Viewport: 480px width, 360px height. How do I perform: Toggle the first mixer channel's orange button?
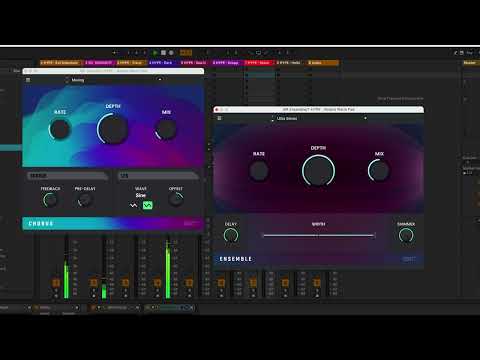click(x=56, y=283)
